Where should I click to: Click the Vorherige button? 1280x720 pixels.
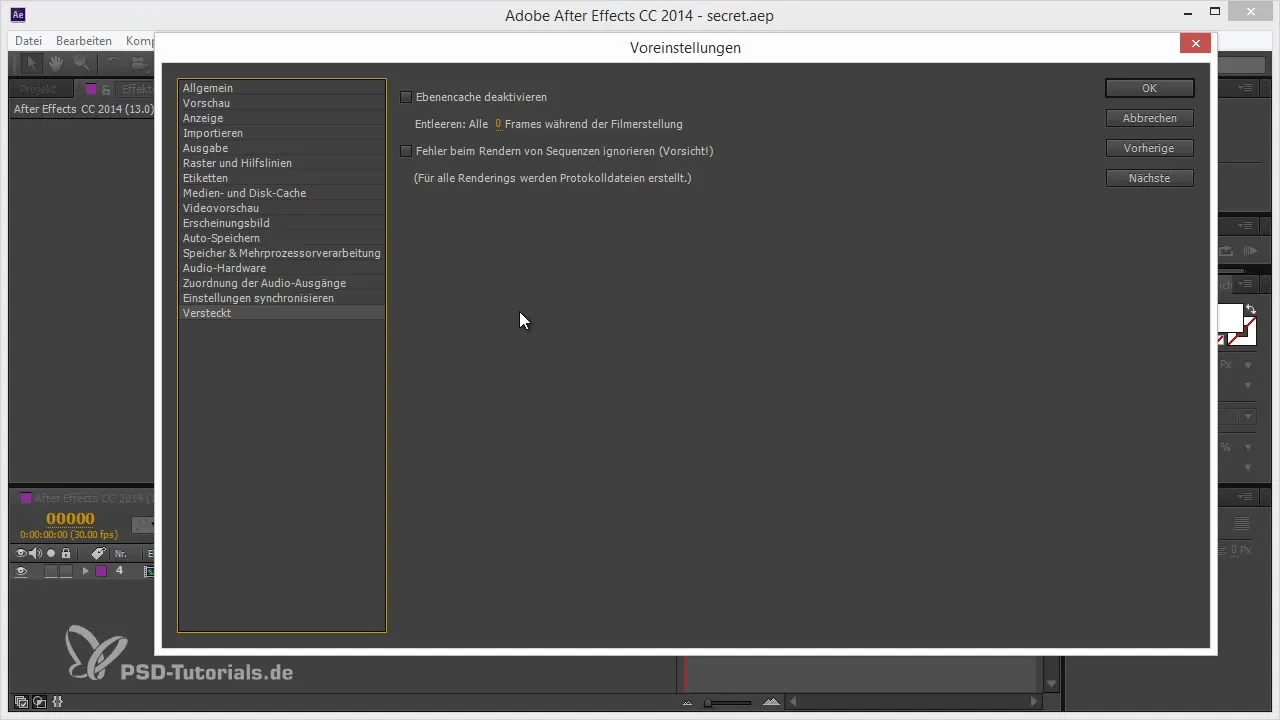coord(1149,148)
